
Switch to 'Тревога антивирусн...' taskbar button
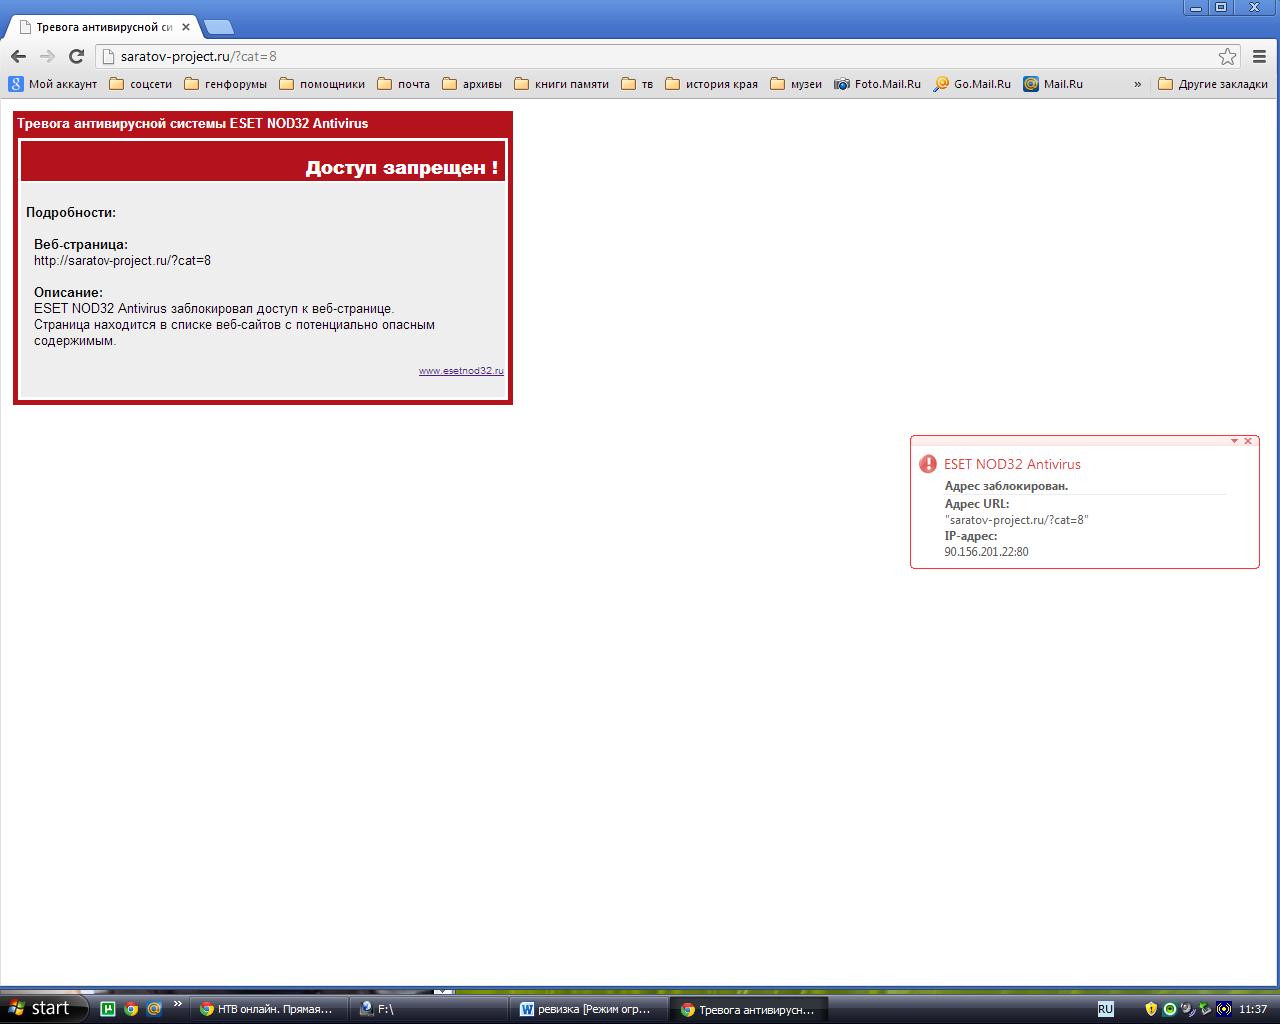pos(750,1009)
